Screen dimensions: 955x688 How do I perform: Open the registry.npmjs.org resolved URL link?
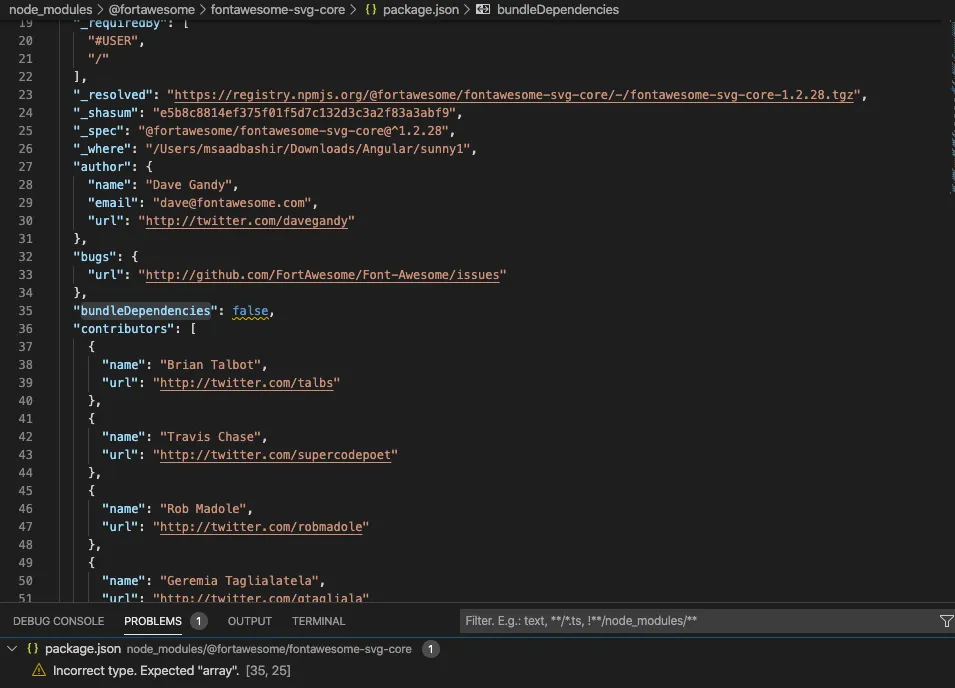(x=514, y=95)
